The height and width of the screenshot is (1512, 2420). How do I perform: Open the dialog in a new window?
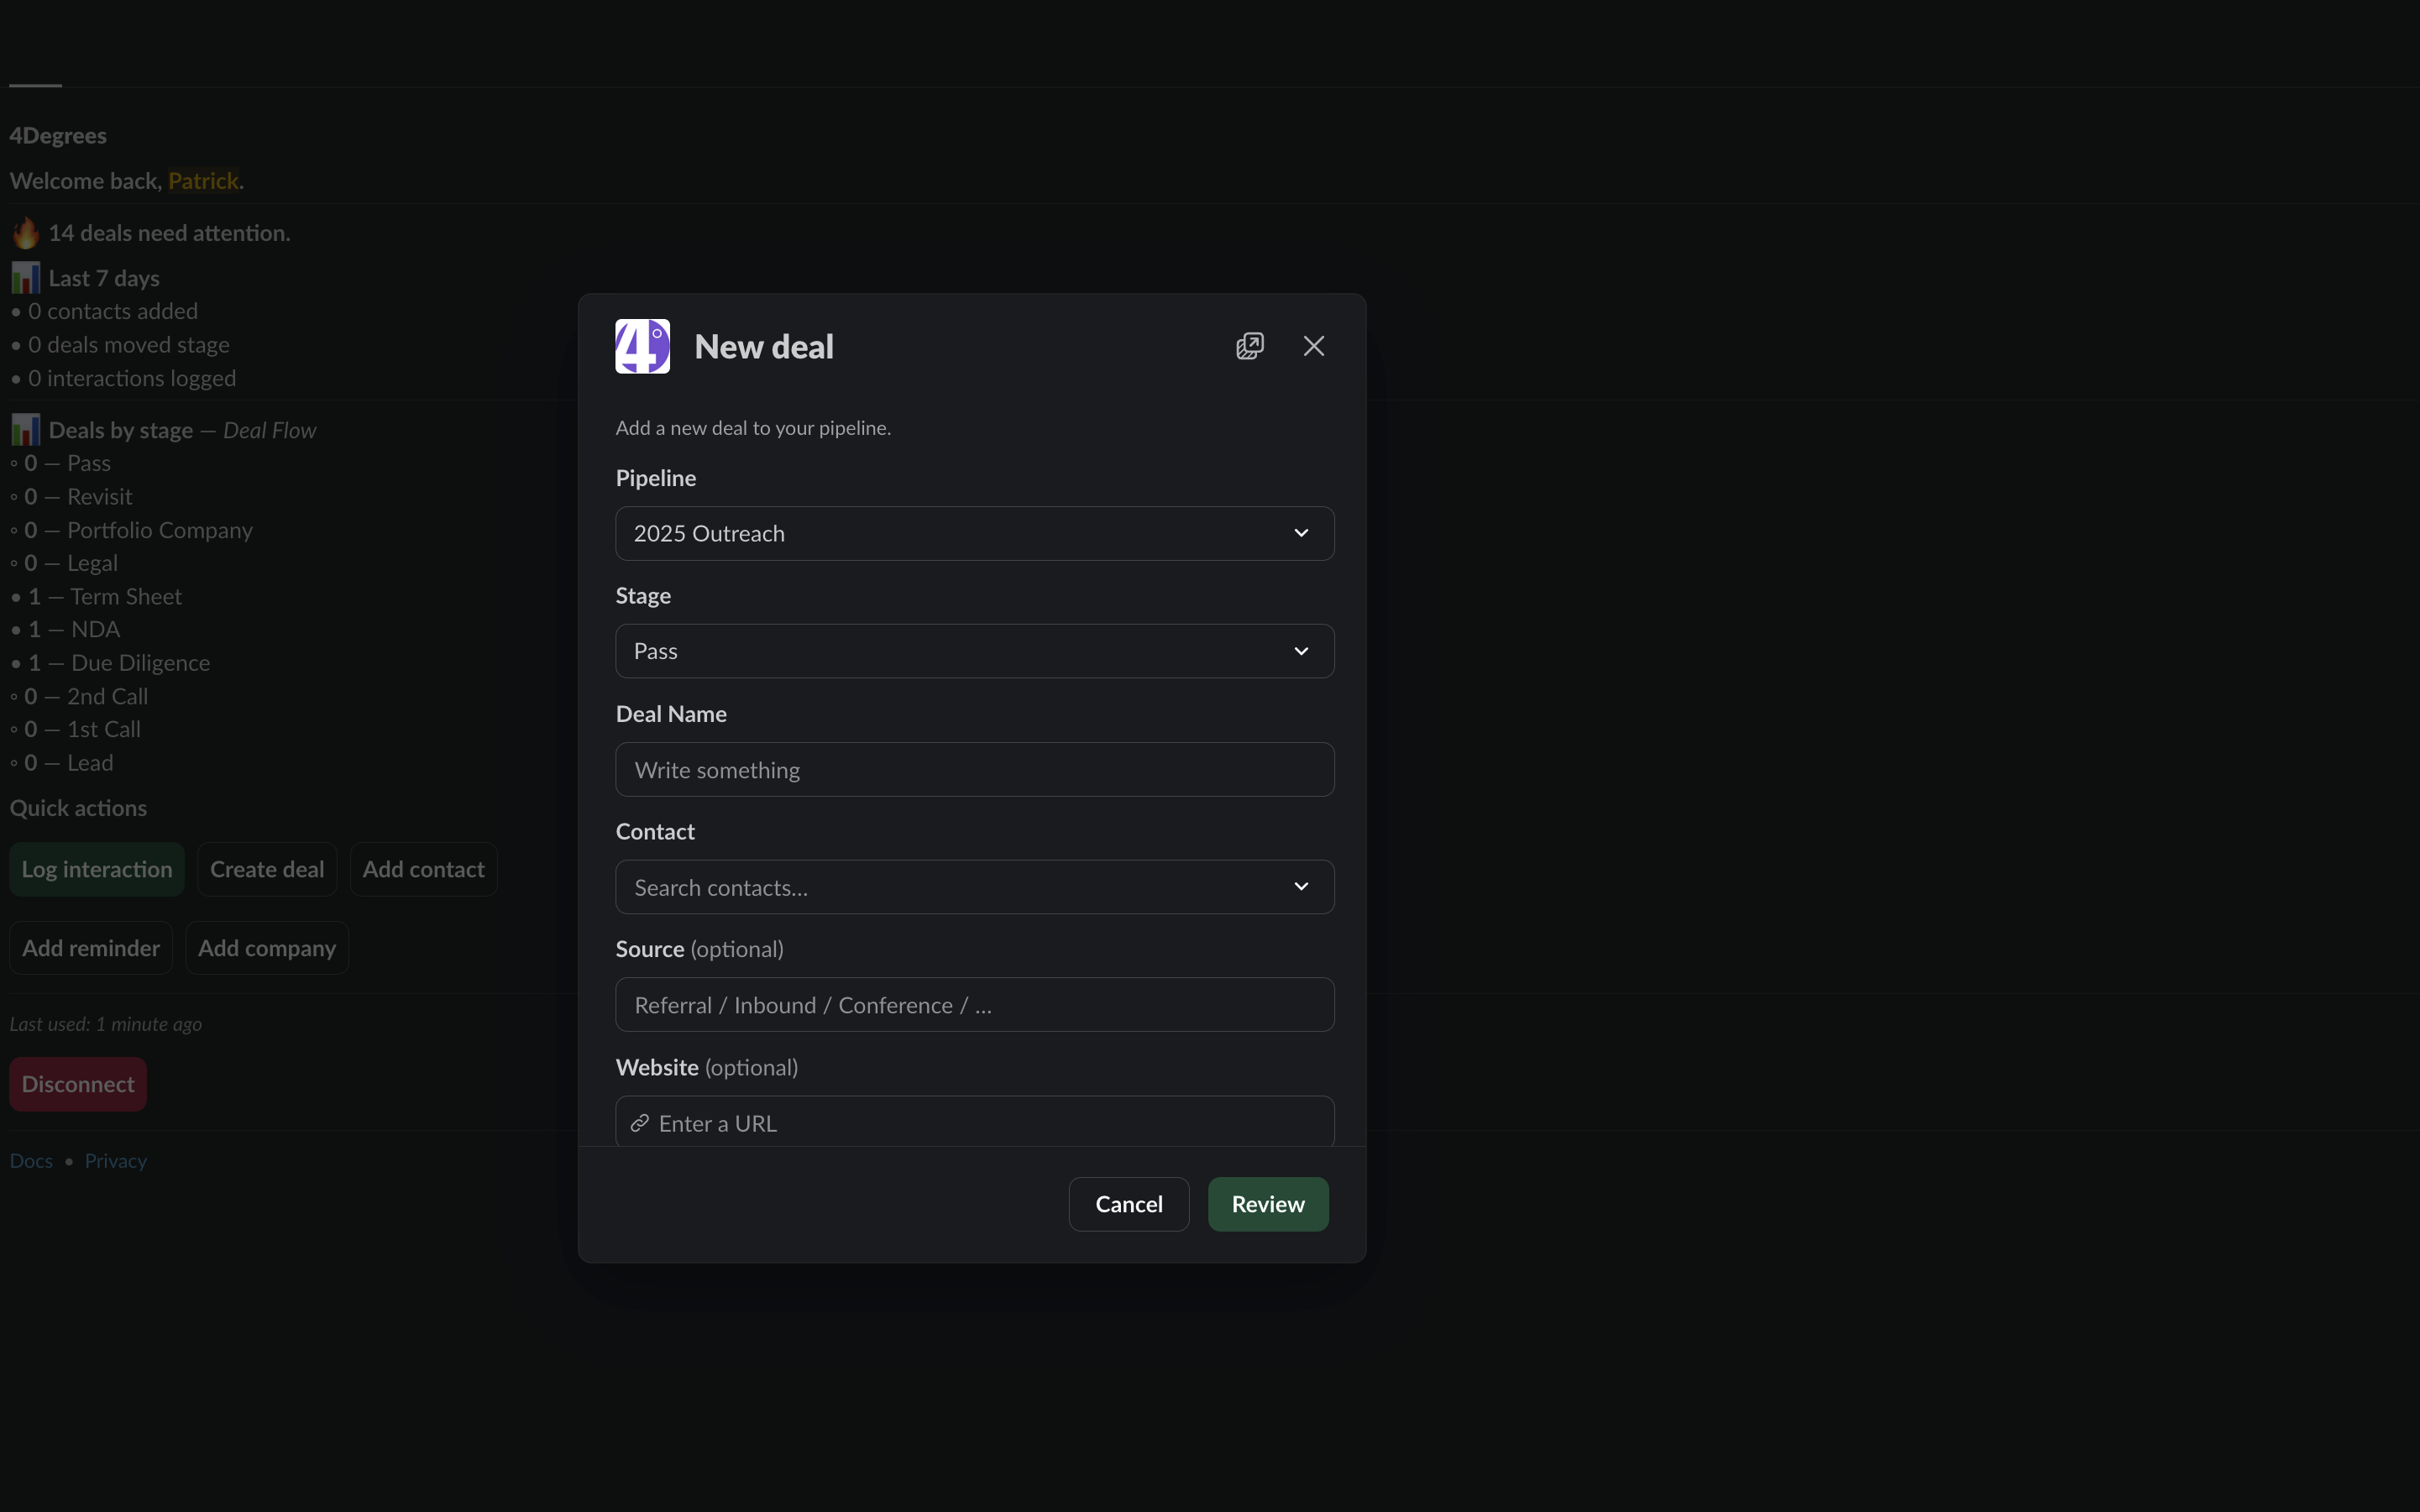(1250, 346)
